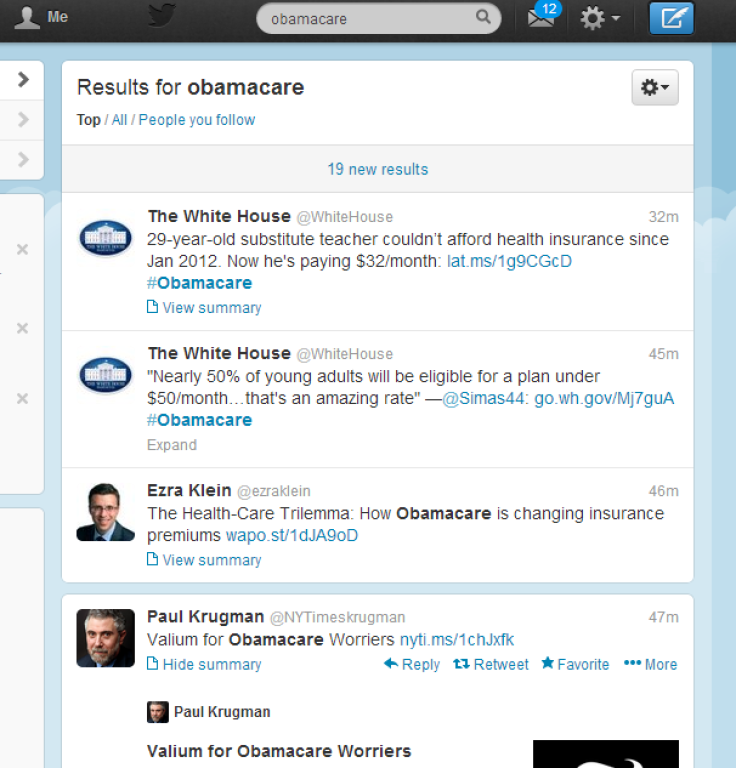Viewport: 736px width, 768px height.
Task: Click the 32m timestamp
Action: tap(664, 216)
